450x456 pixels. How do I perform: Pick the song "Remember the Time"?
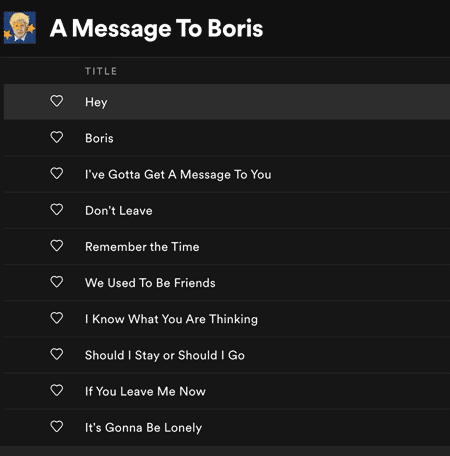(x=142, y=247)
